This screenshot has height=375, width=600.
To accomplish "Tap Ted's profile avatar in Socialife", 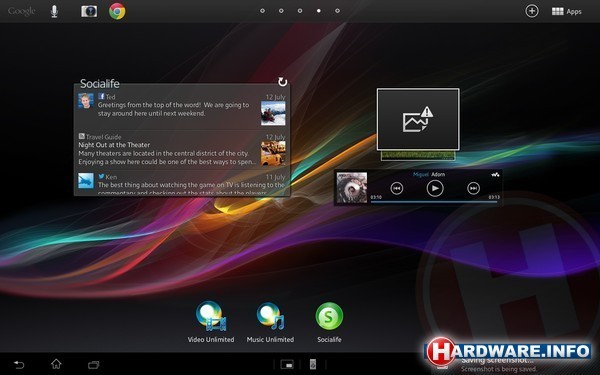I will point(86,101).
